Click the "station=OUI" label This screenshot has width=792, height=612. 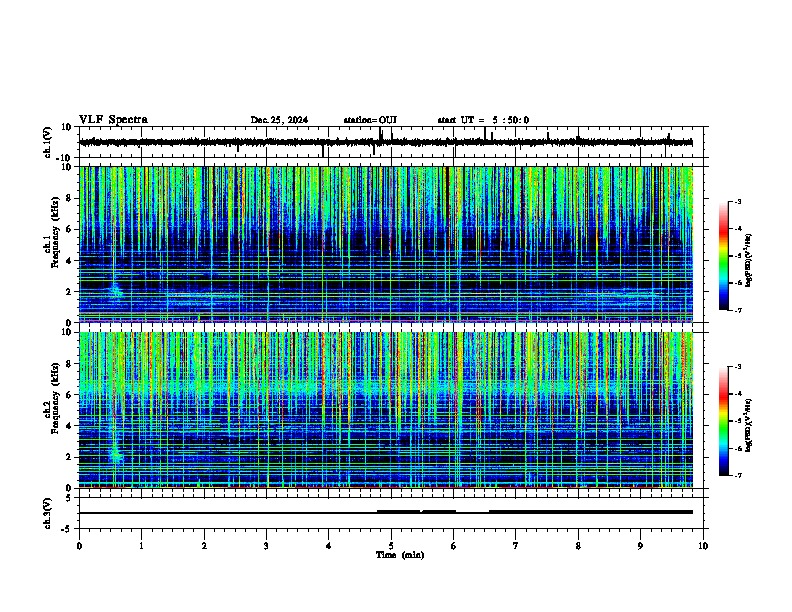click(370, 120)
